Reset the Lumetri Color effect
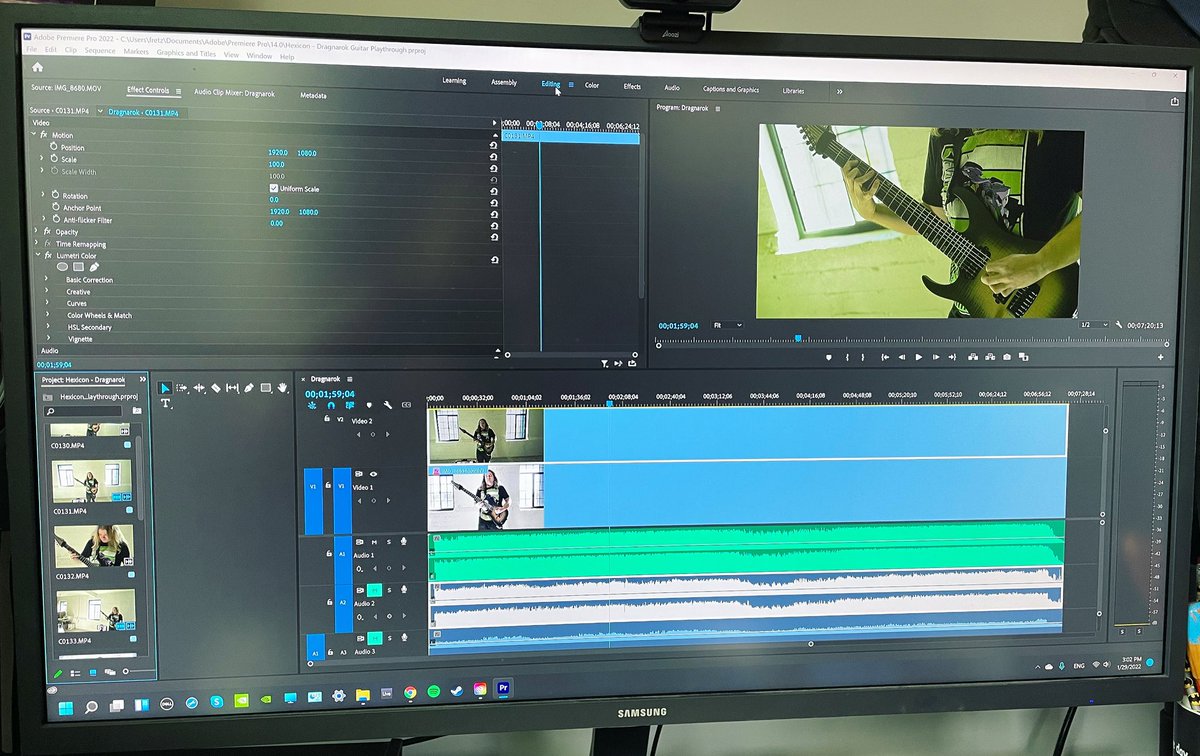This screenshot has height=756, width=1200. (x=493, y=260)
